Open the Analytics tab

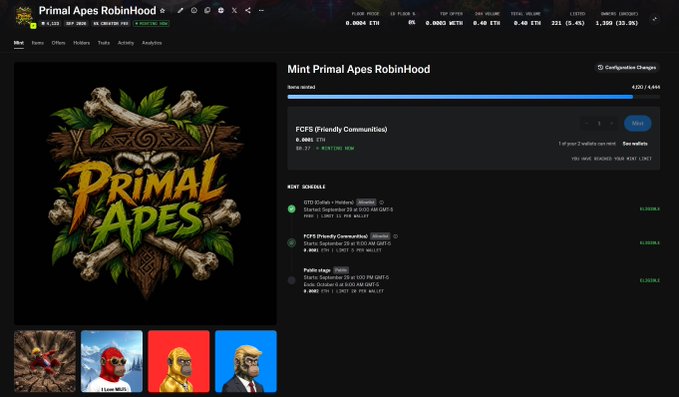[x=152, y=43]
